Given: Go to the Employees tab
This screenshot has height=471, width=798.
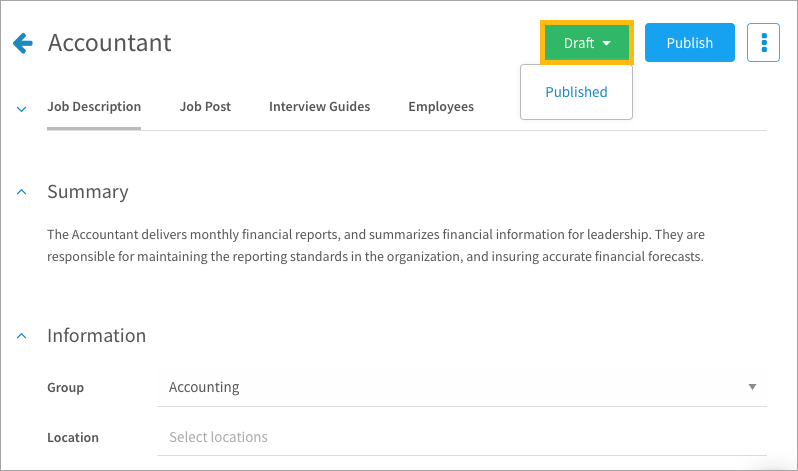Looking at the screenshot, I should (441, 106).
